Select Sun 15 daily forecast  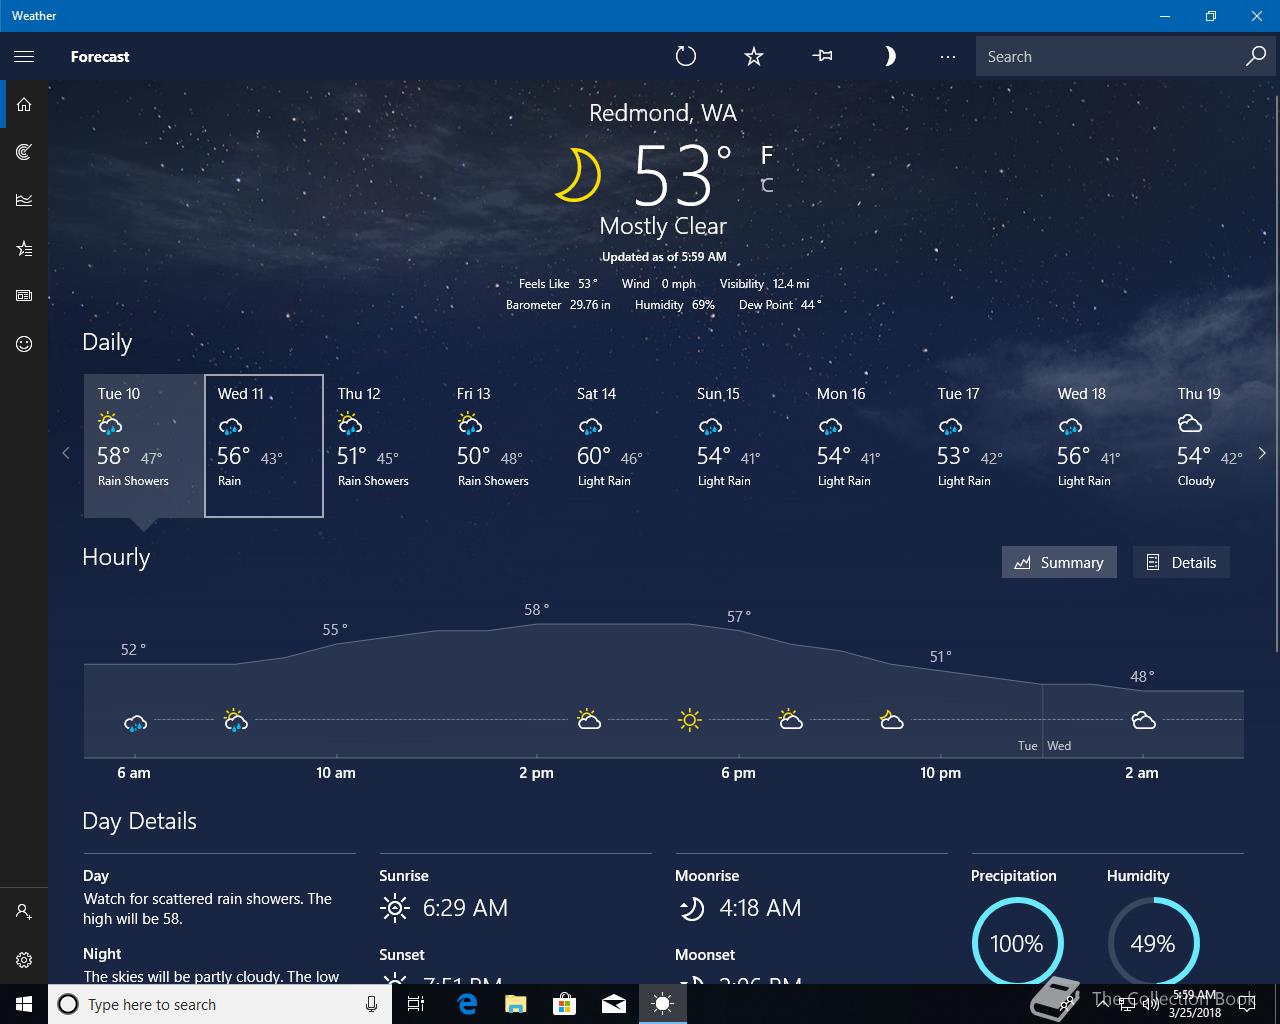744,446
